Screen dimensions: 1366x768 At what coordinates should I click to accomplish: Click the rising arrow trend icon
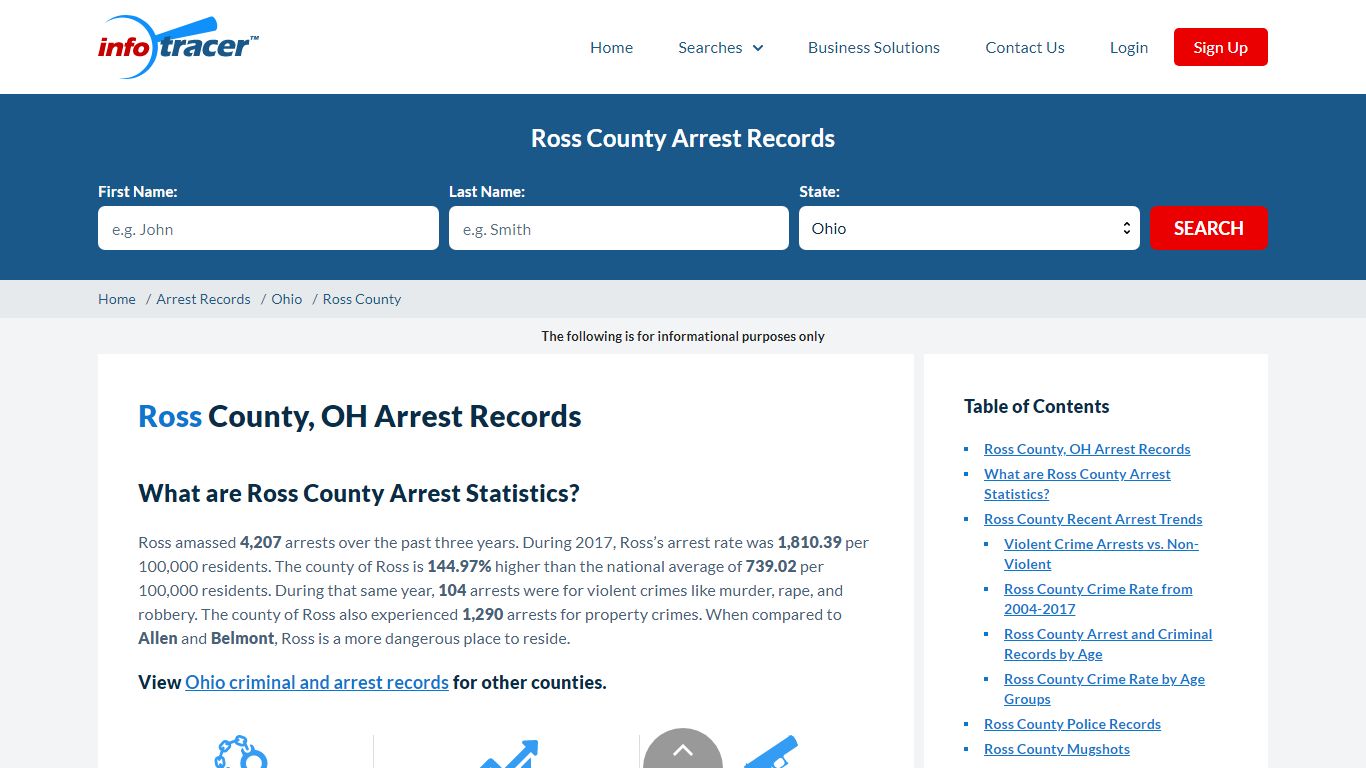(x=509, y=754)
